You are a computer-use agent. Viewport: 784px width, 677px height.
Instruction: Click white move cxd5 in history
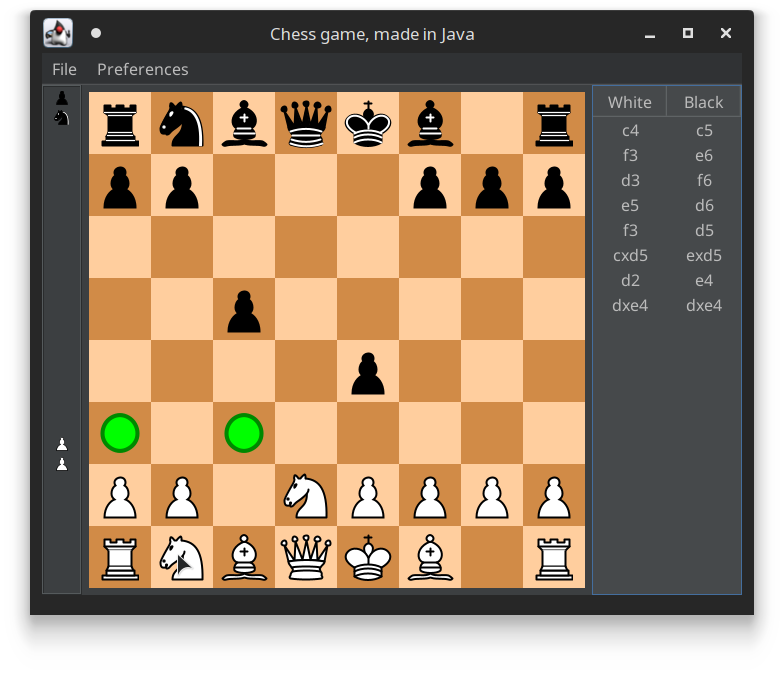pos(630,256)
